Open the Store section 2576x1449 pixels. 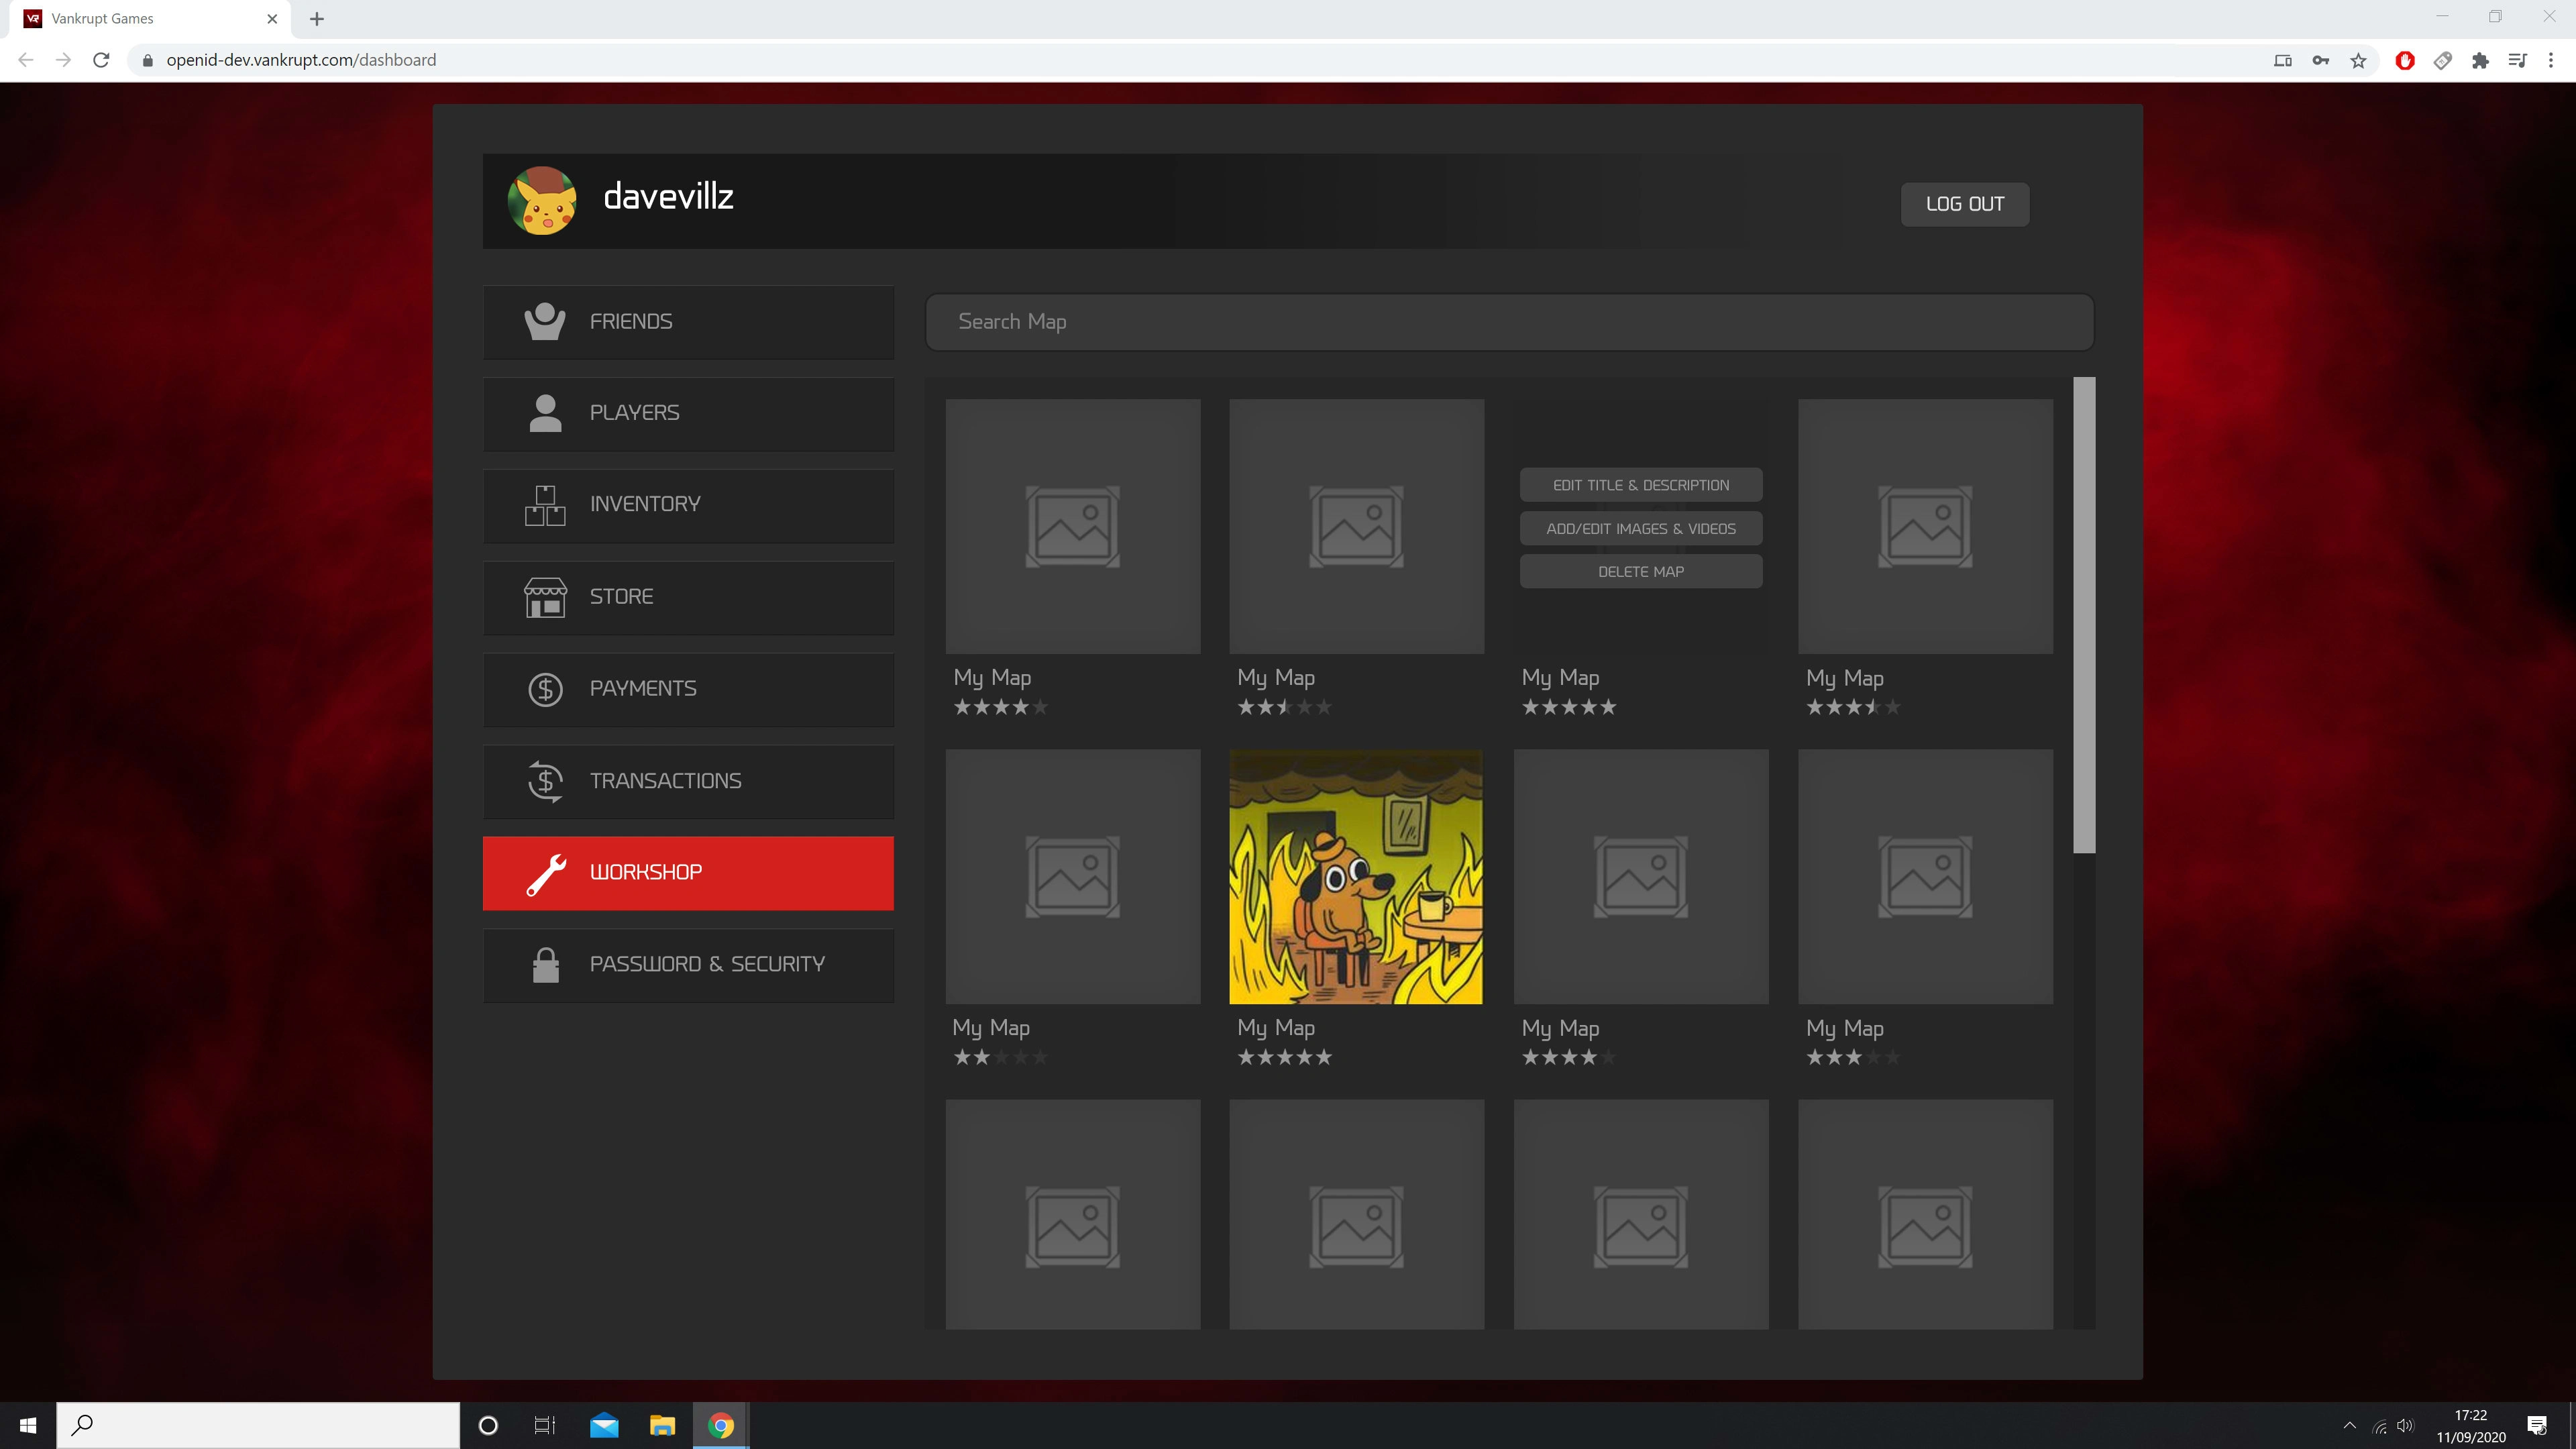688,597
